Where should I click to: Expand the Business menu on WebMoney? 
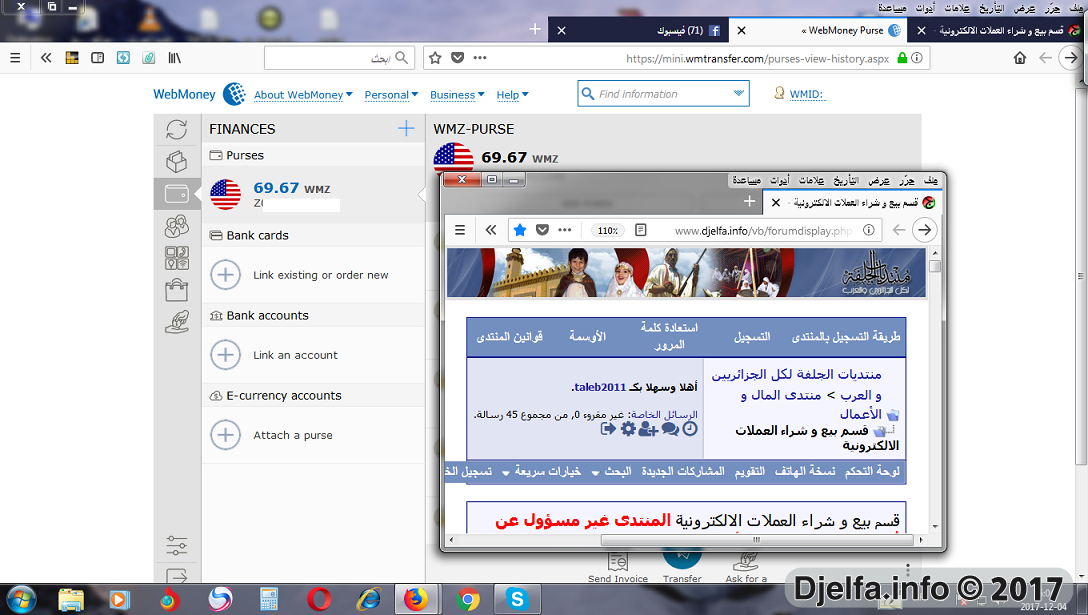(457, 95)
